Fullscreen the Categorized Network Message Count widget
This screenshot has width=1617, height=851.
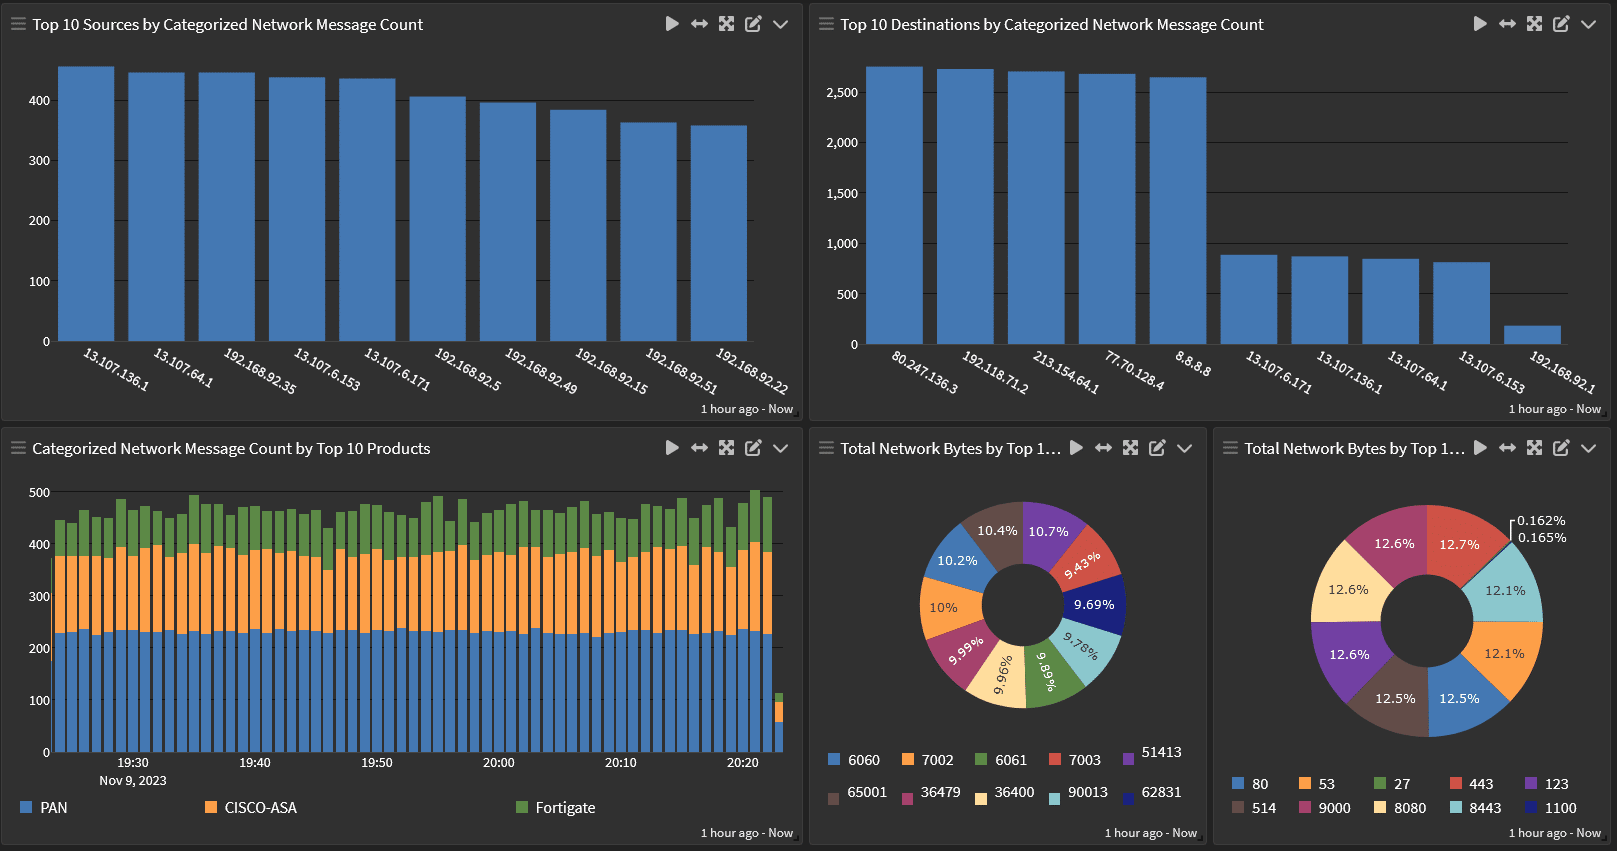[x=726, y=448]
